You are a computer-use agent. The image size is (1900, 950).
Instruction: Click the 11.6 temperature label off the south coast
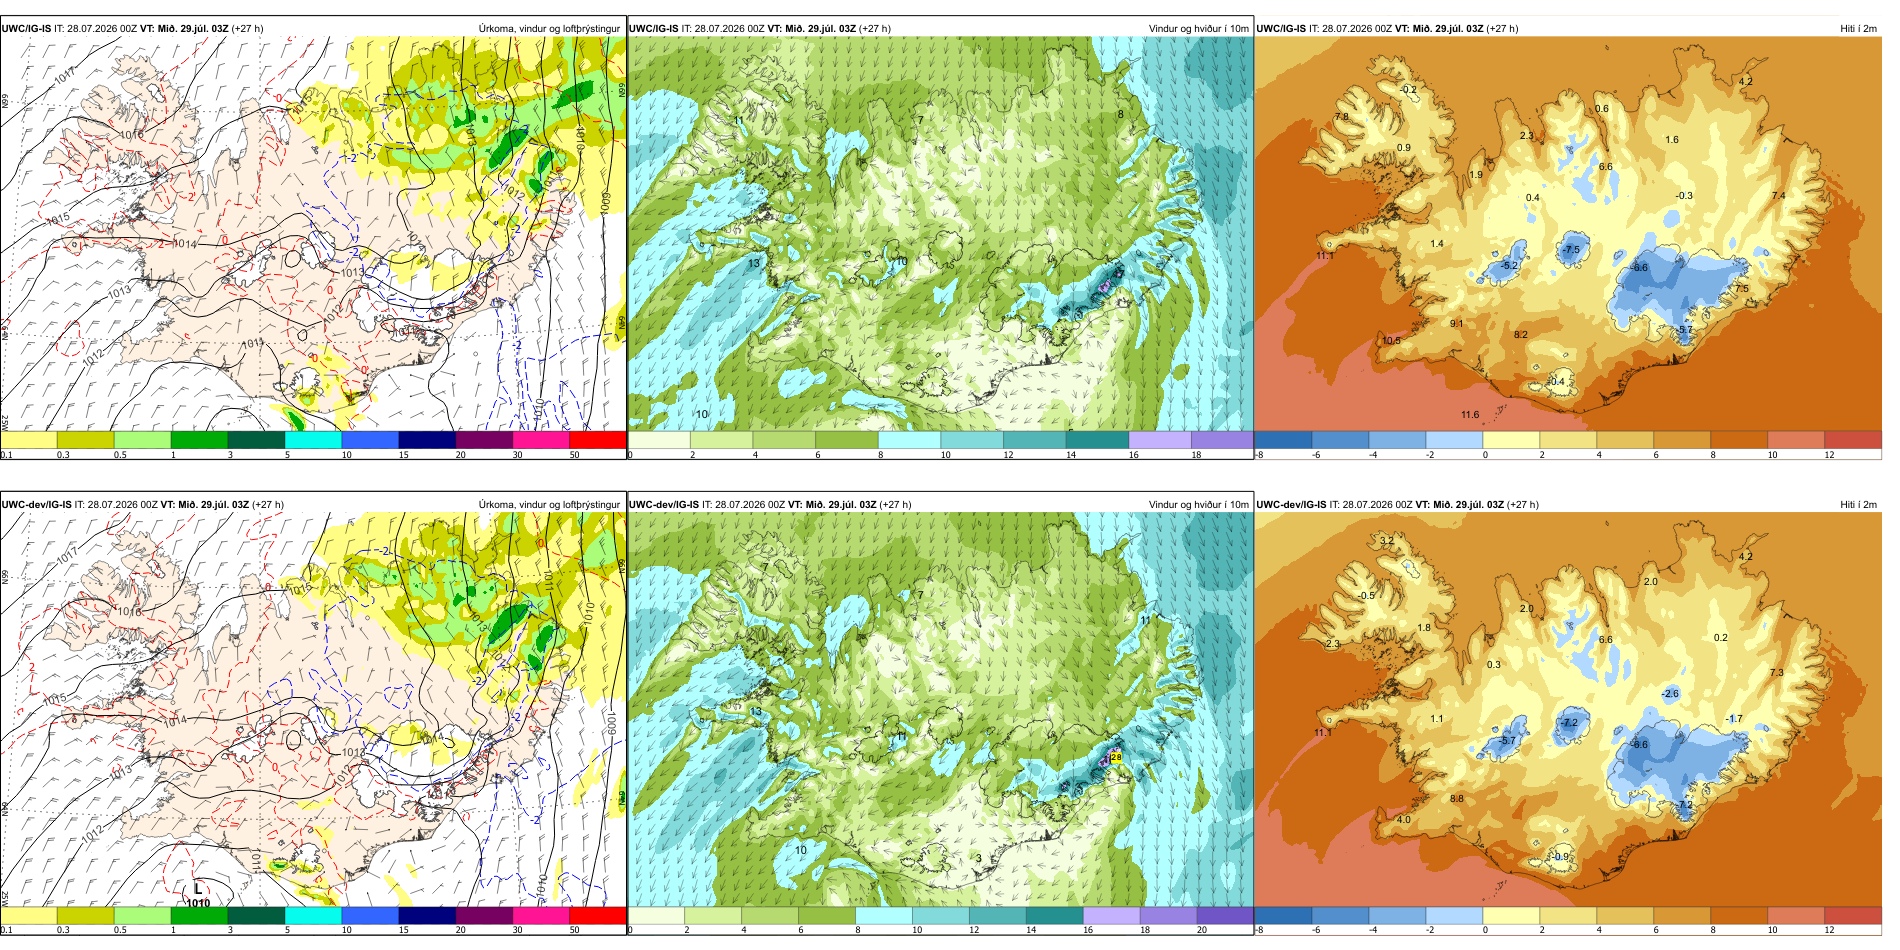click(1469, 414)
